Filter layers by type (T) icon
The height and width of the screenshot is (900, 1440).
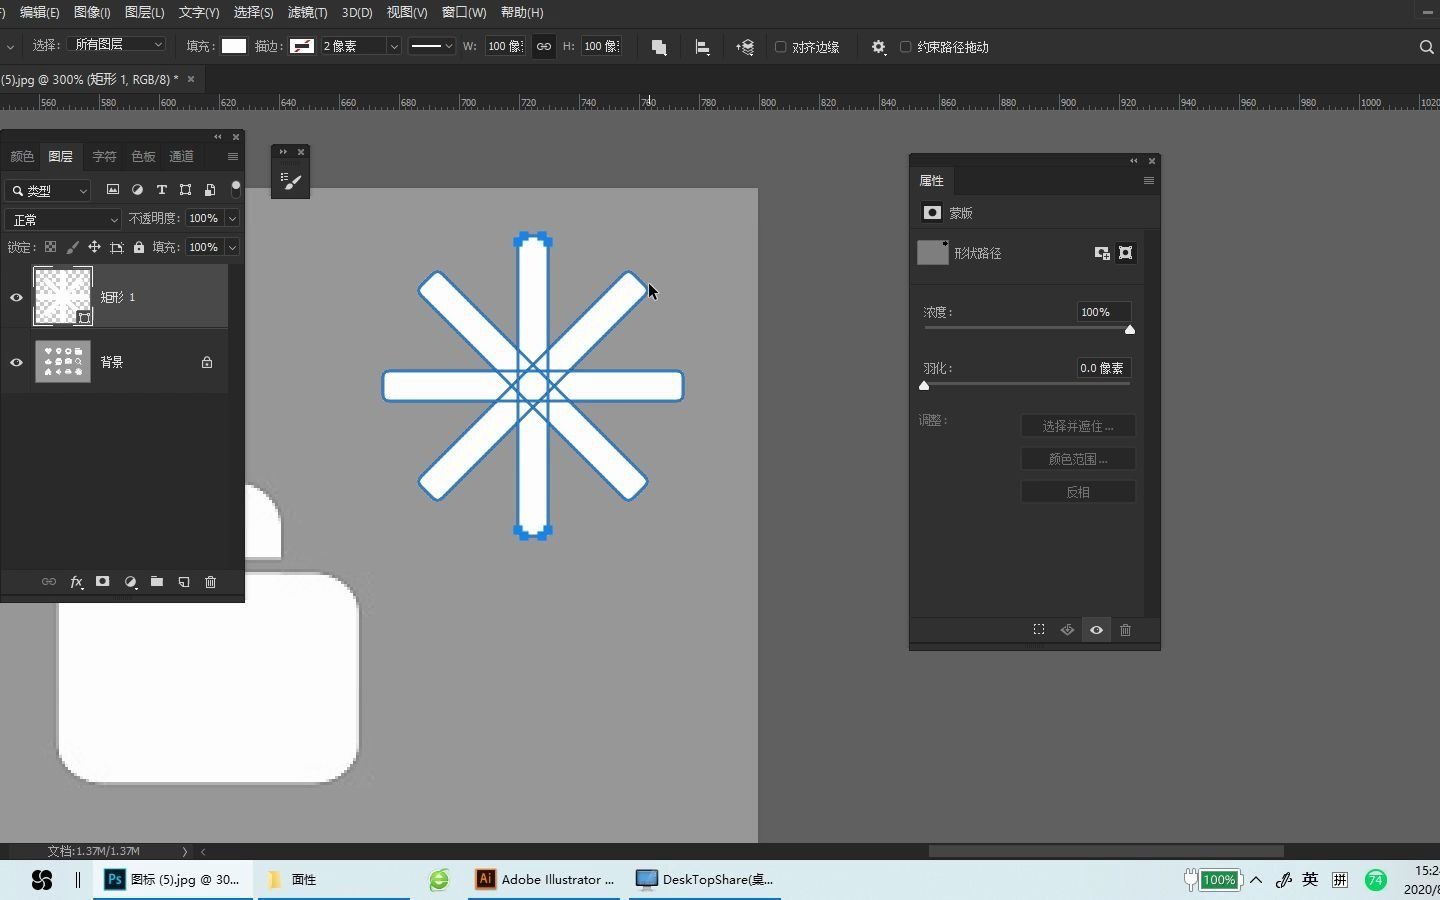point(161,190)
